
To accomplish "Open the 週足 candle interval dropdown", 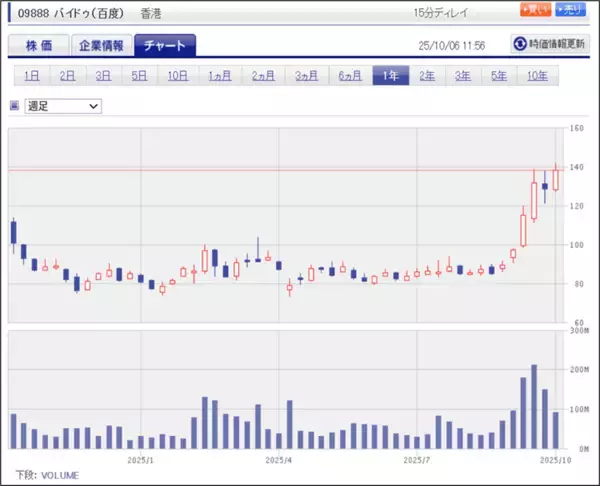I will pos(63,105).
